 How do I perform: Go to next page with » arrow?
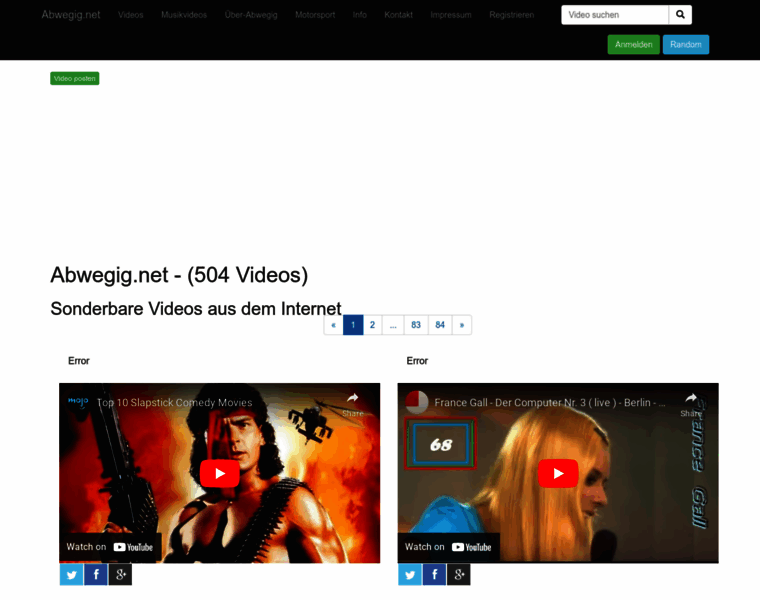[462, 325]
